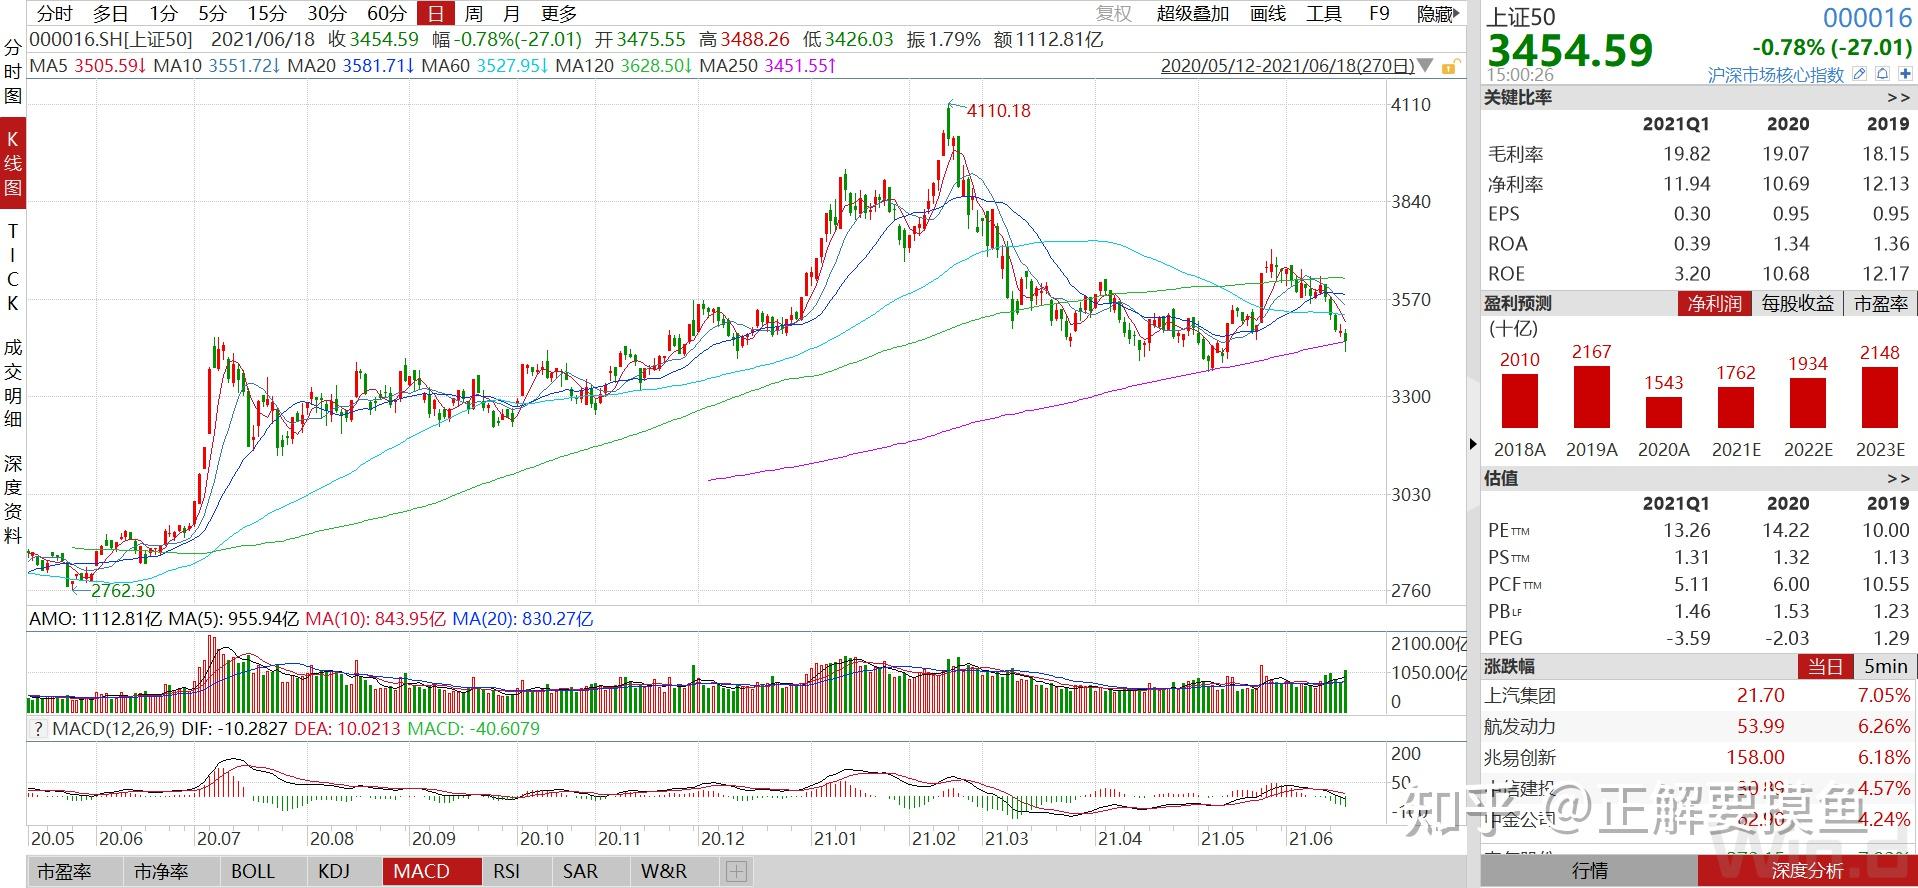Add an indicator tab with the plus button
1918x888 pixels.
point(736,871)
